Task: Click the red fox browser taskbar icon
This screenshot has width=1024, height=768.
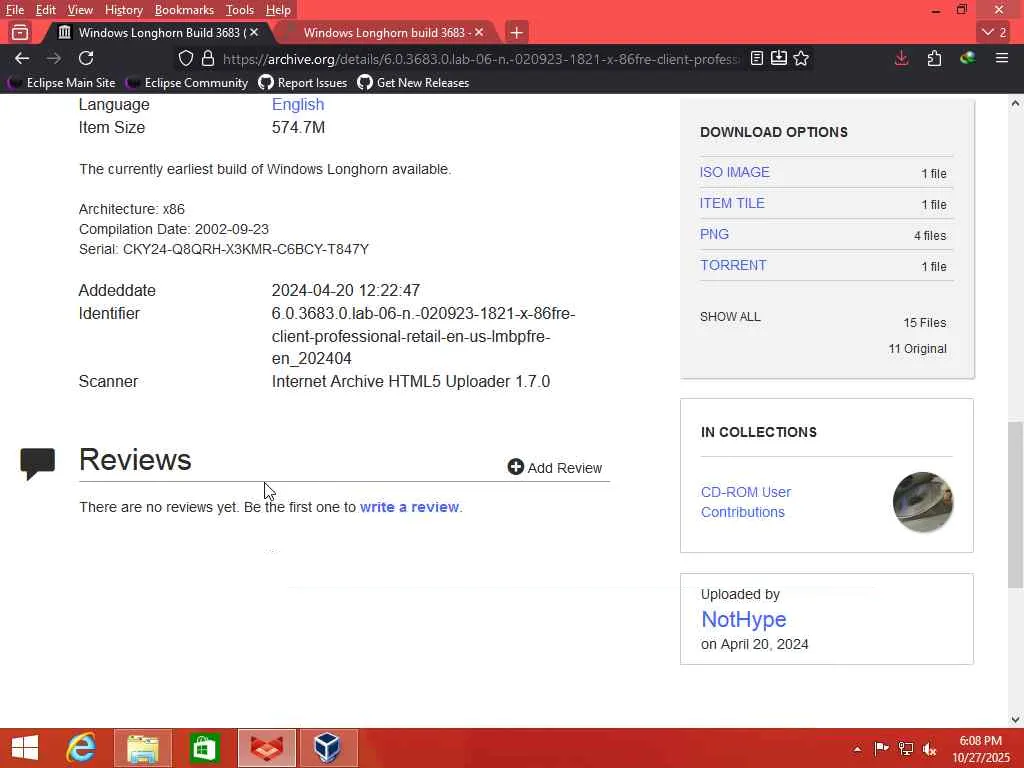Action: (266, 748)
